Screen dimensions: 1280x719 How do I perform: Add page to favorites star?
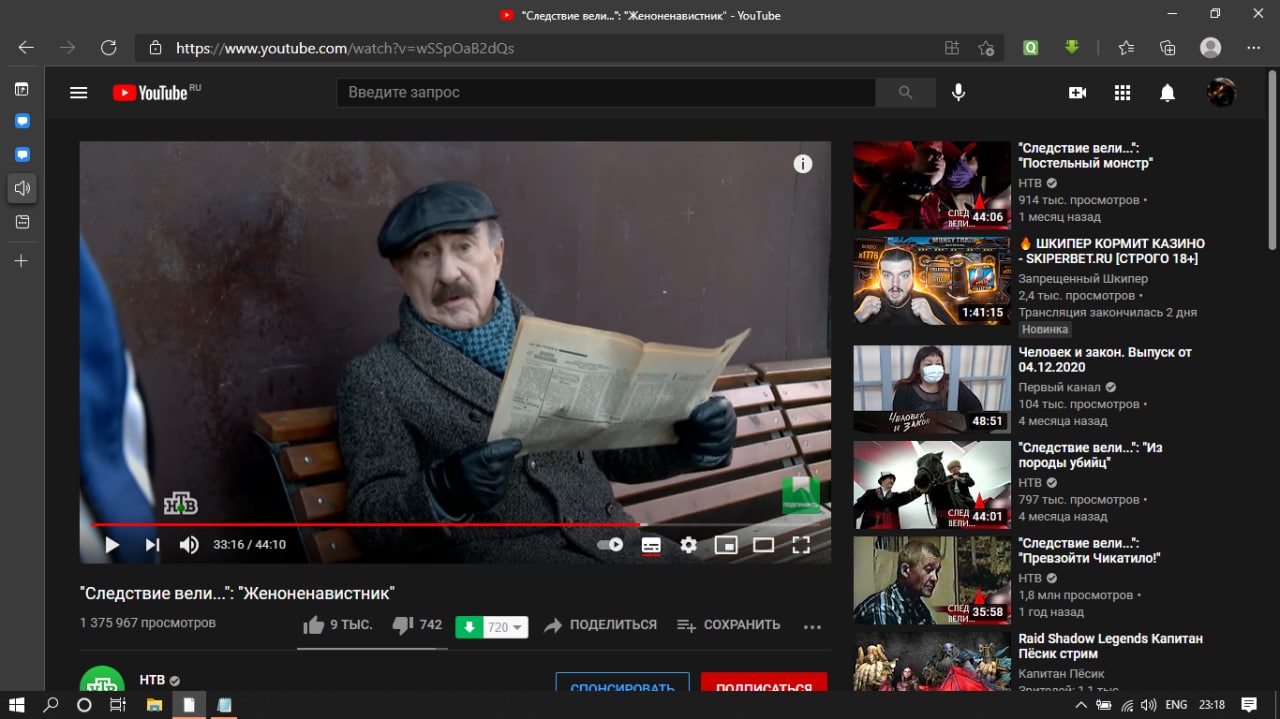point(986,47)
